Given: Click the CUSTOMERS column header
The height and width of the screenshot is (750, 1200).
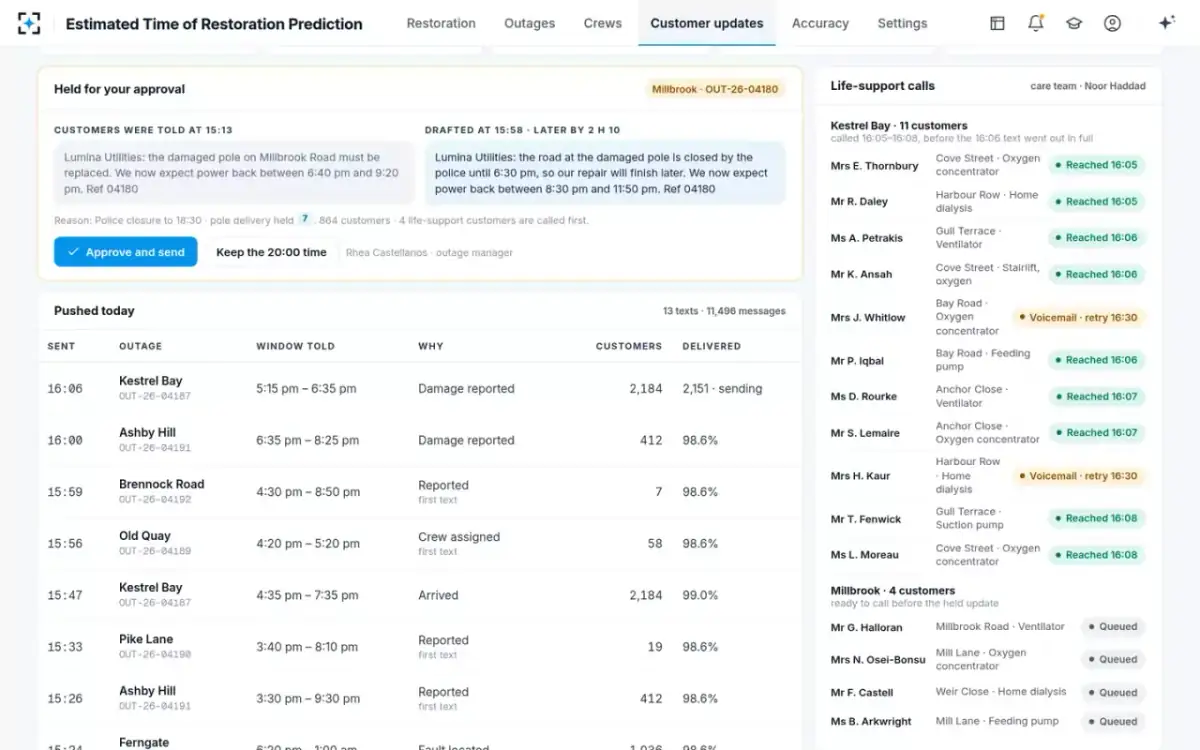Looking at the screenshot, I should tap(629, 346).
